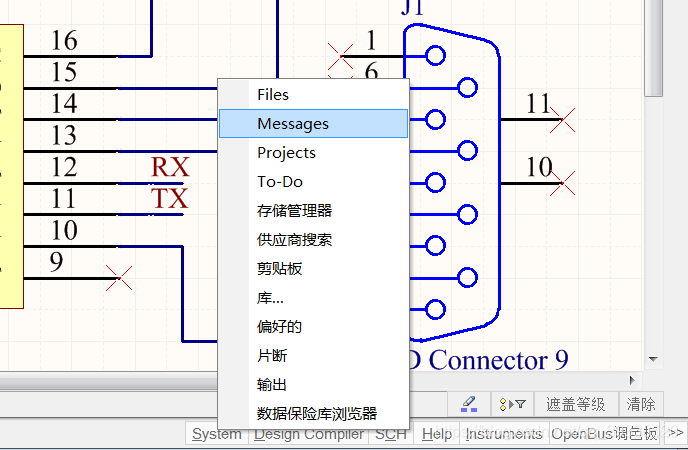Click pin 9 number on the IC
Viewport: 688px width, 450px height.
coord(56,262)
